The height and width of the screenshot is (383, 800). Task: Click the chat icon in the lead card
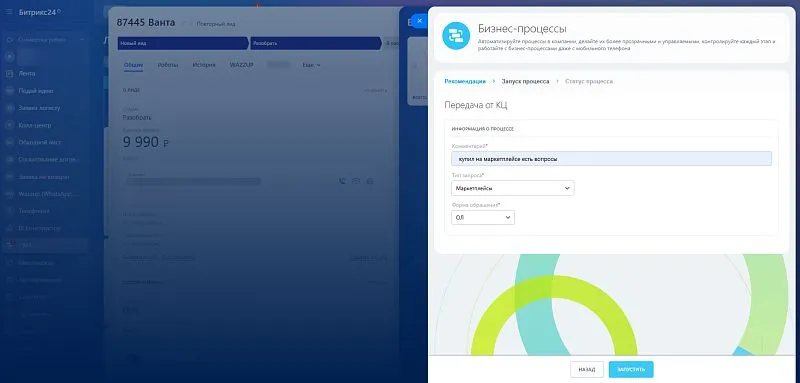point(370,181)
